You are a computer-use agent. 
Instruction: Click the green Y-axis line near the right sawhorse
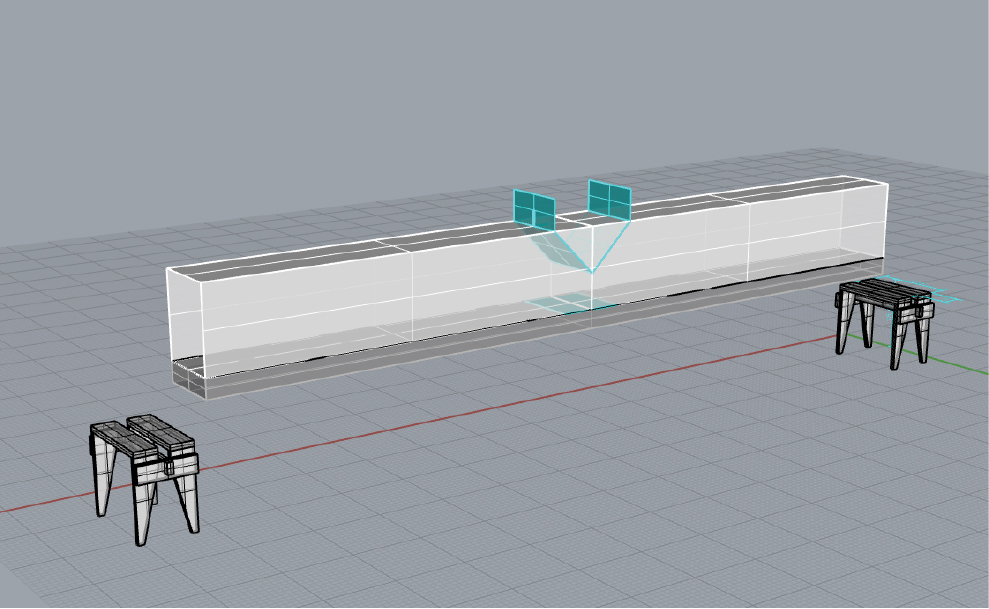[x=959, y=367]
